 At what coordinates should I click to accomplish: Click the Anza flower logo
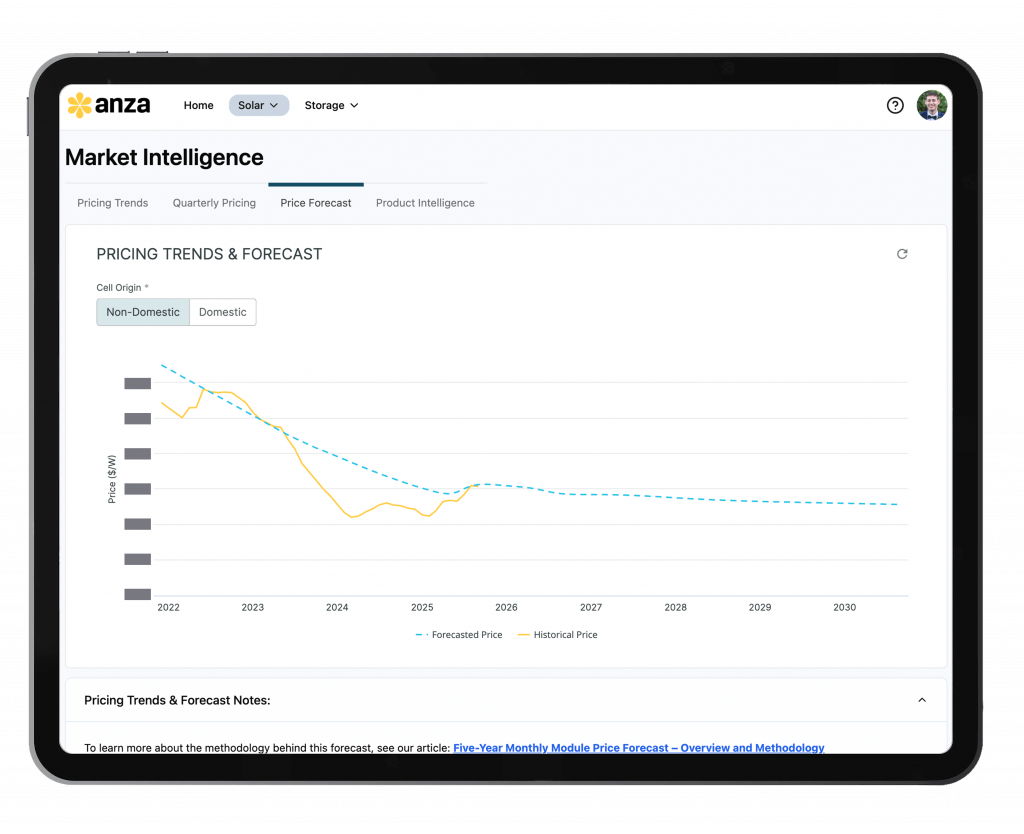79,105
